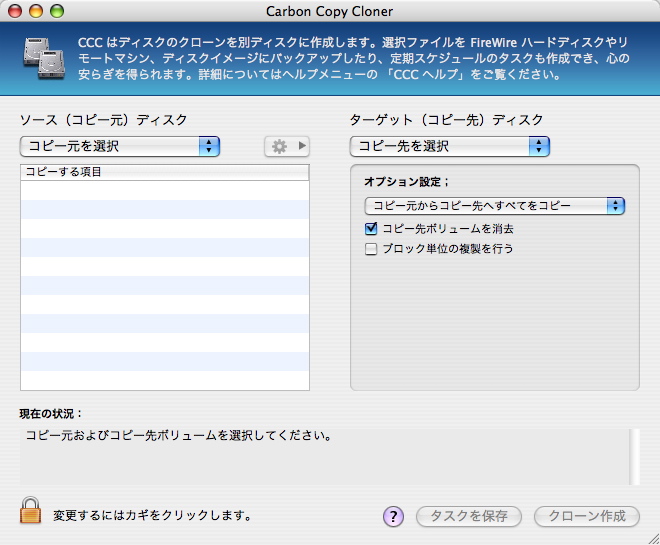This screenshot has width=660, height=545.
Task: Click the status area scrollbar
Action: (x=633, y=457)
